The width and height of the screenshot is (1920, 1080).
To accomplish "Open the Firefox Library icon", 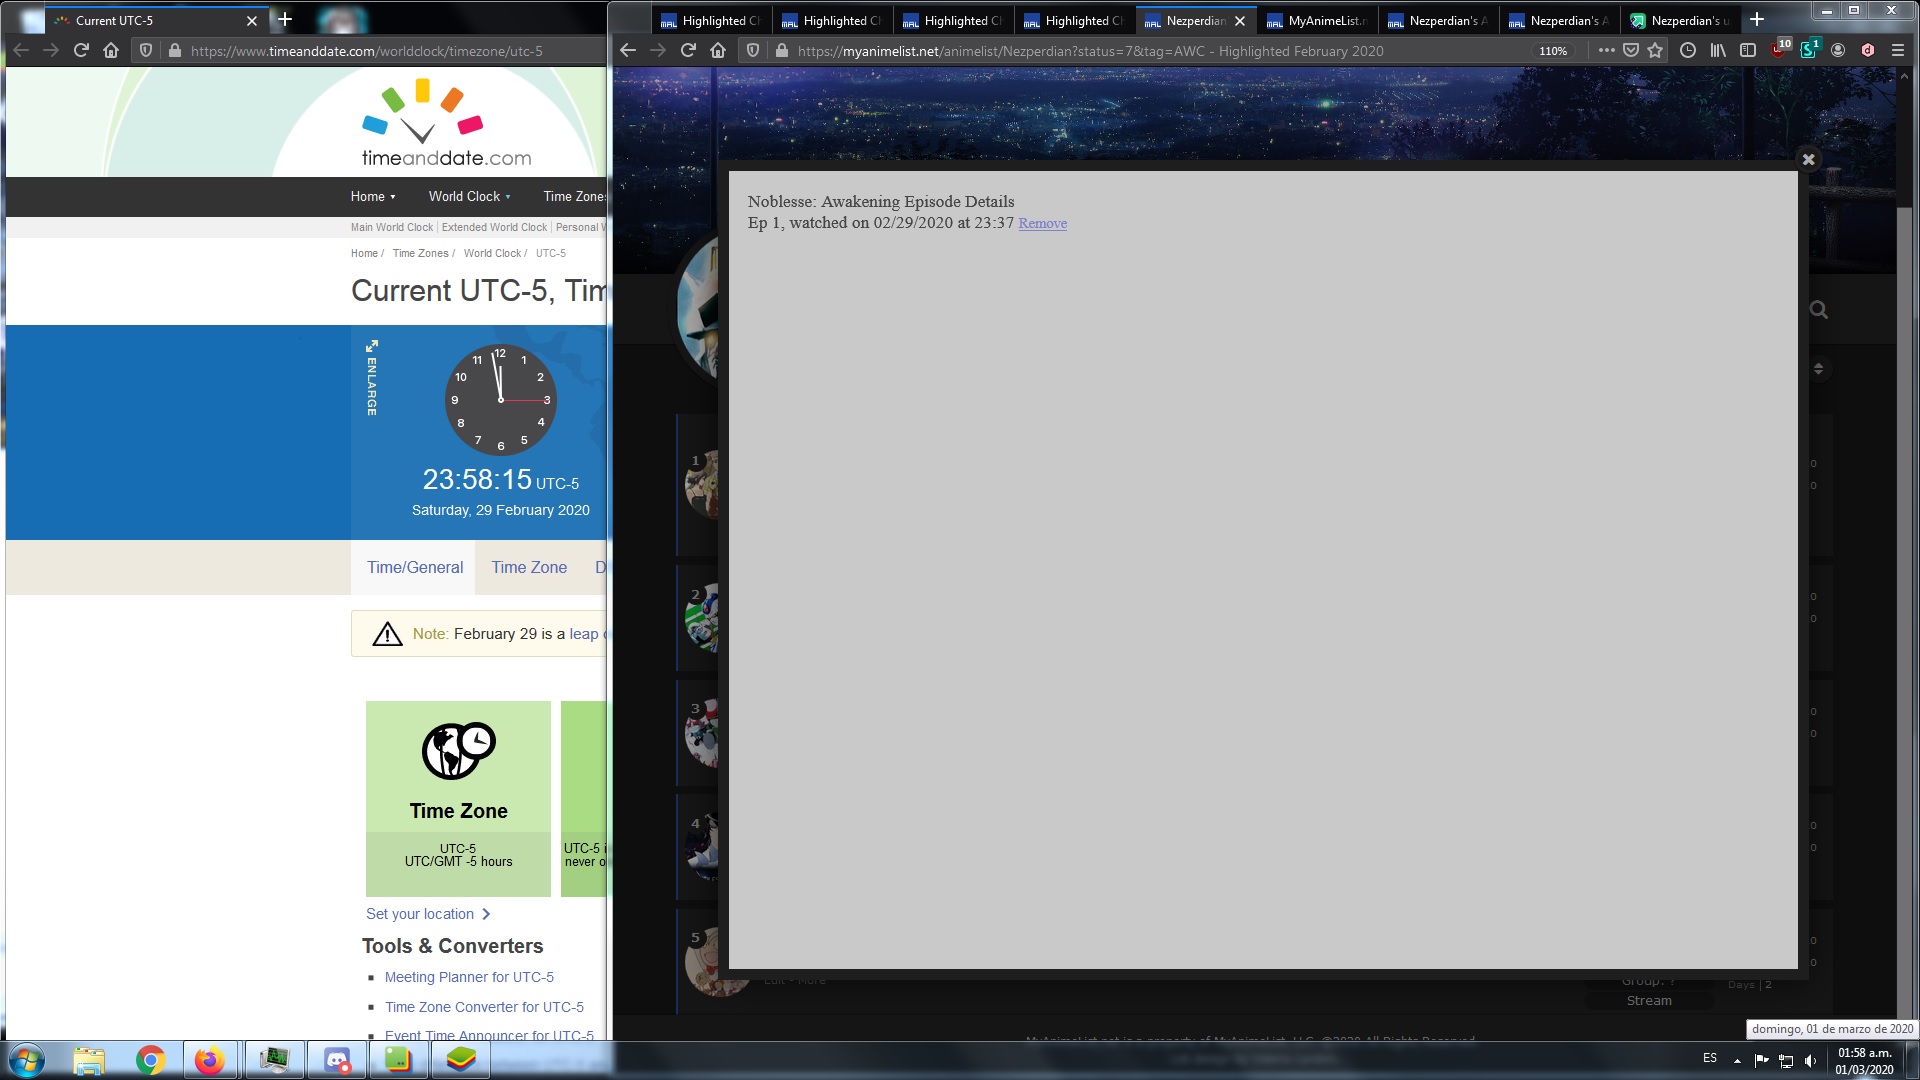I will [x=1718, y=50].
